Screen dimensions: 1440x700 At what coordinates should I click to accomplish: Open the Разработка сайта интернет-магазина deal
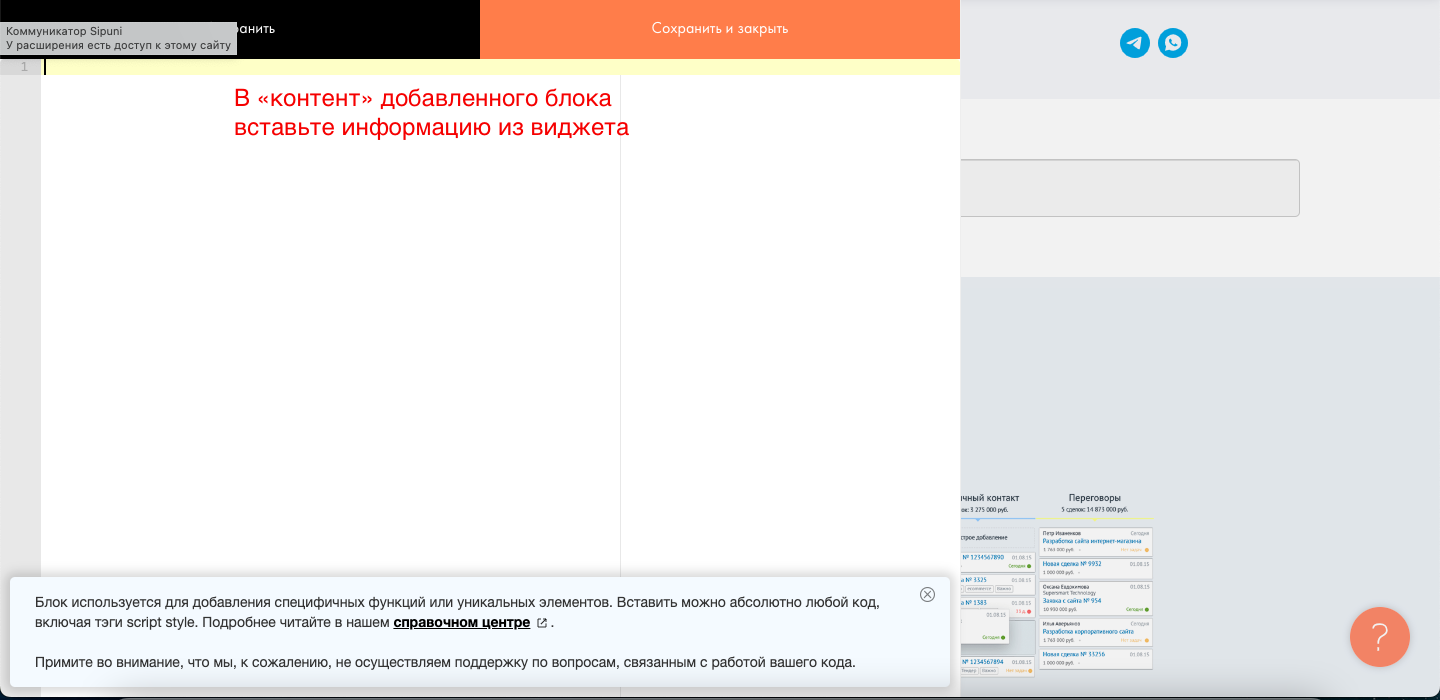[1092, 541]
